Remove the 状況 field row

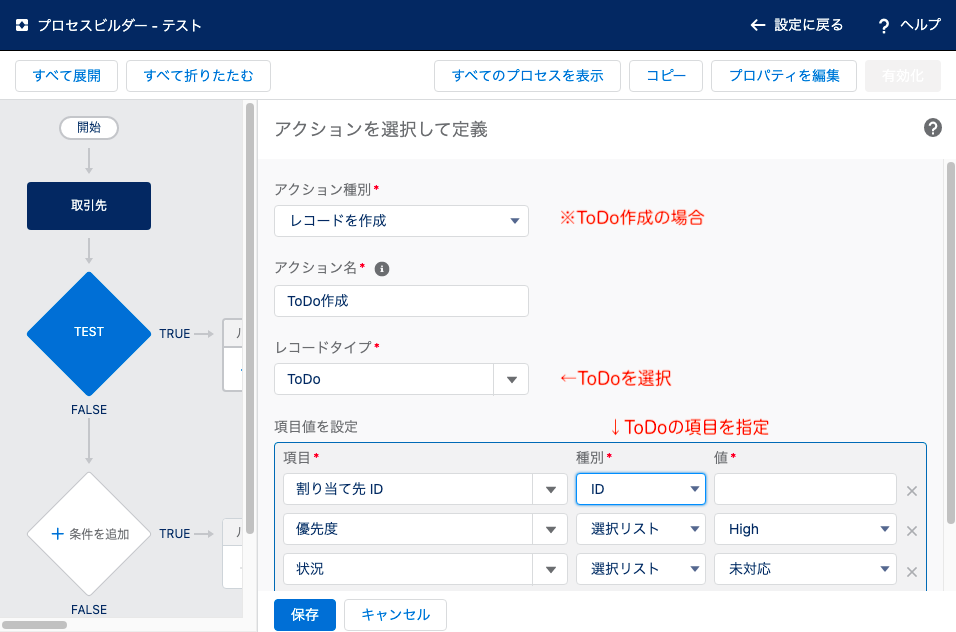(x=911, y=572)
